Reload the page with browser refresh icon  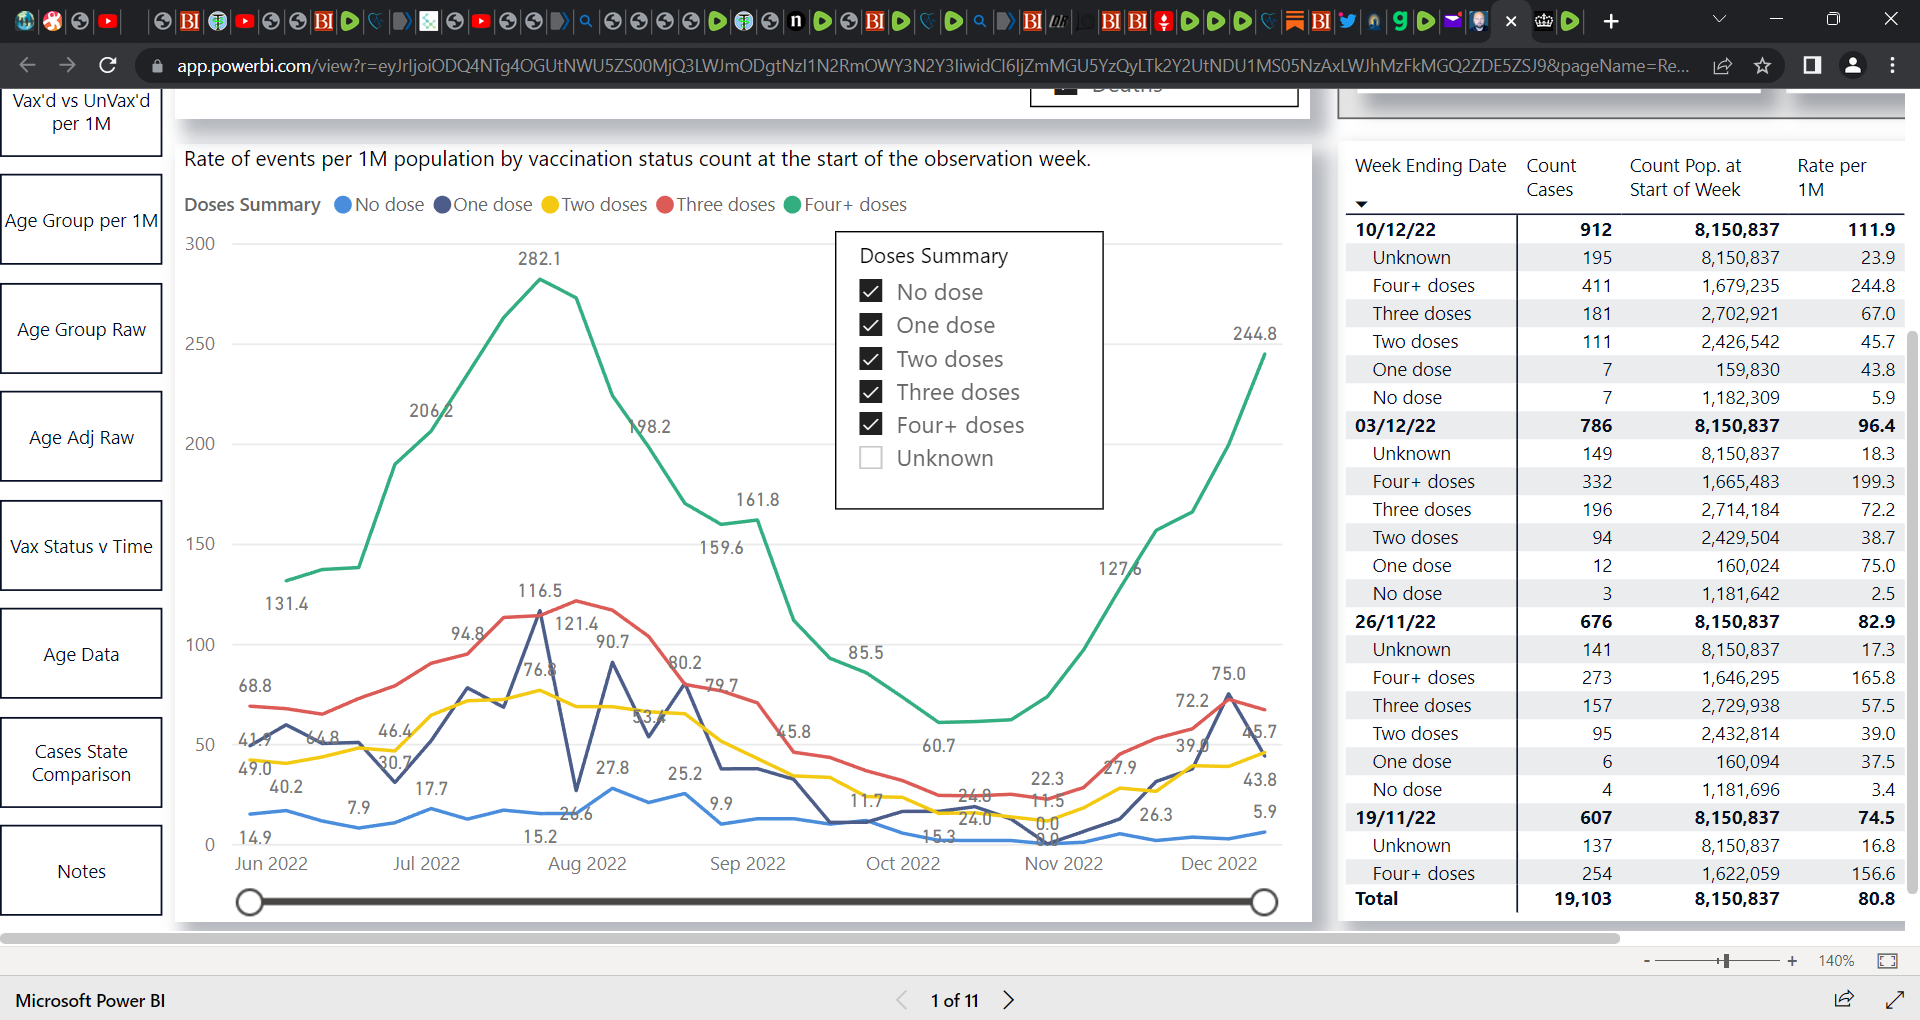click(x=108, y=66)
